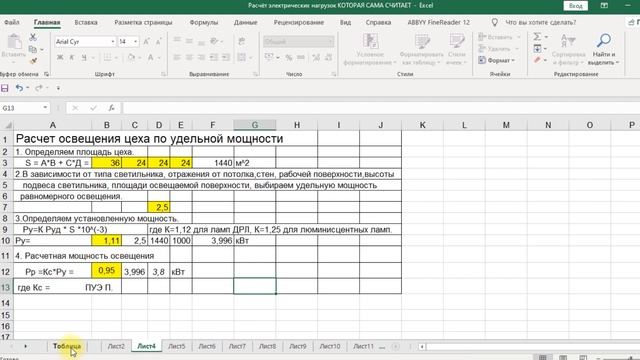Open the ABBYY FineReader 12 tab

[x=438, y=22]
